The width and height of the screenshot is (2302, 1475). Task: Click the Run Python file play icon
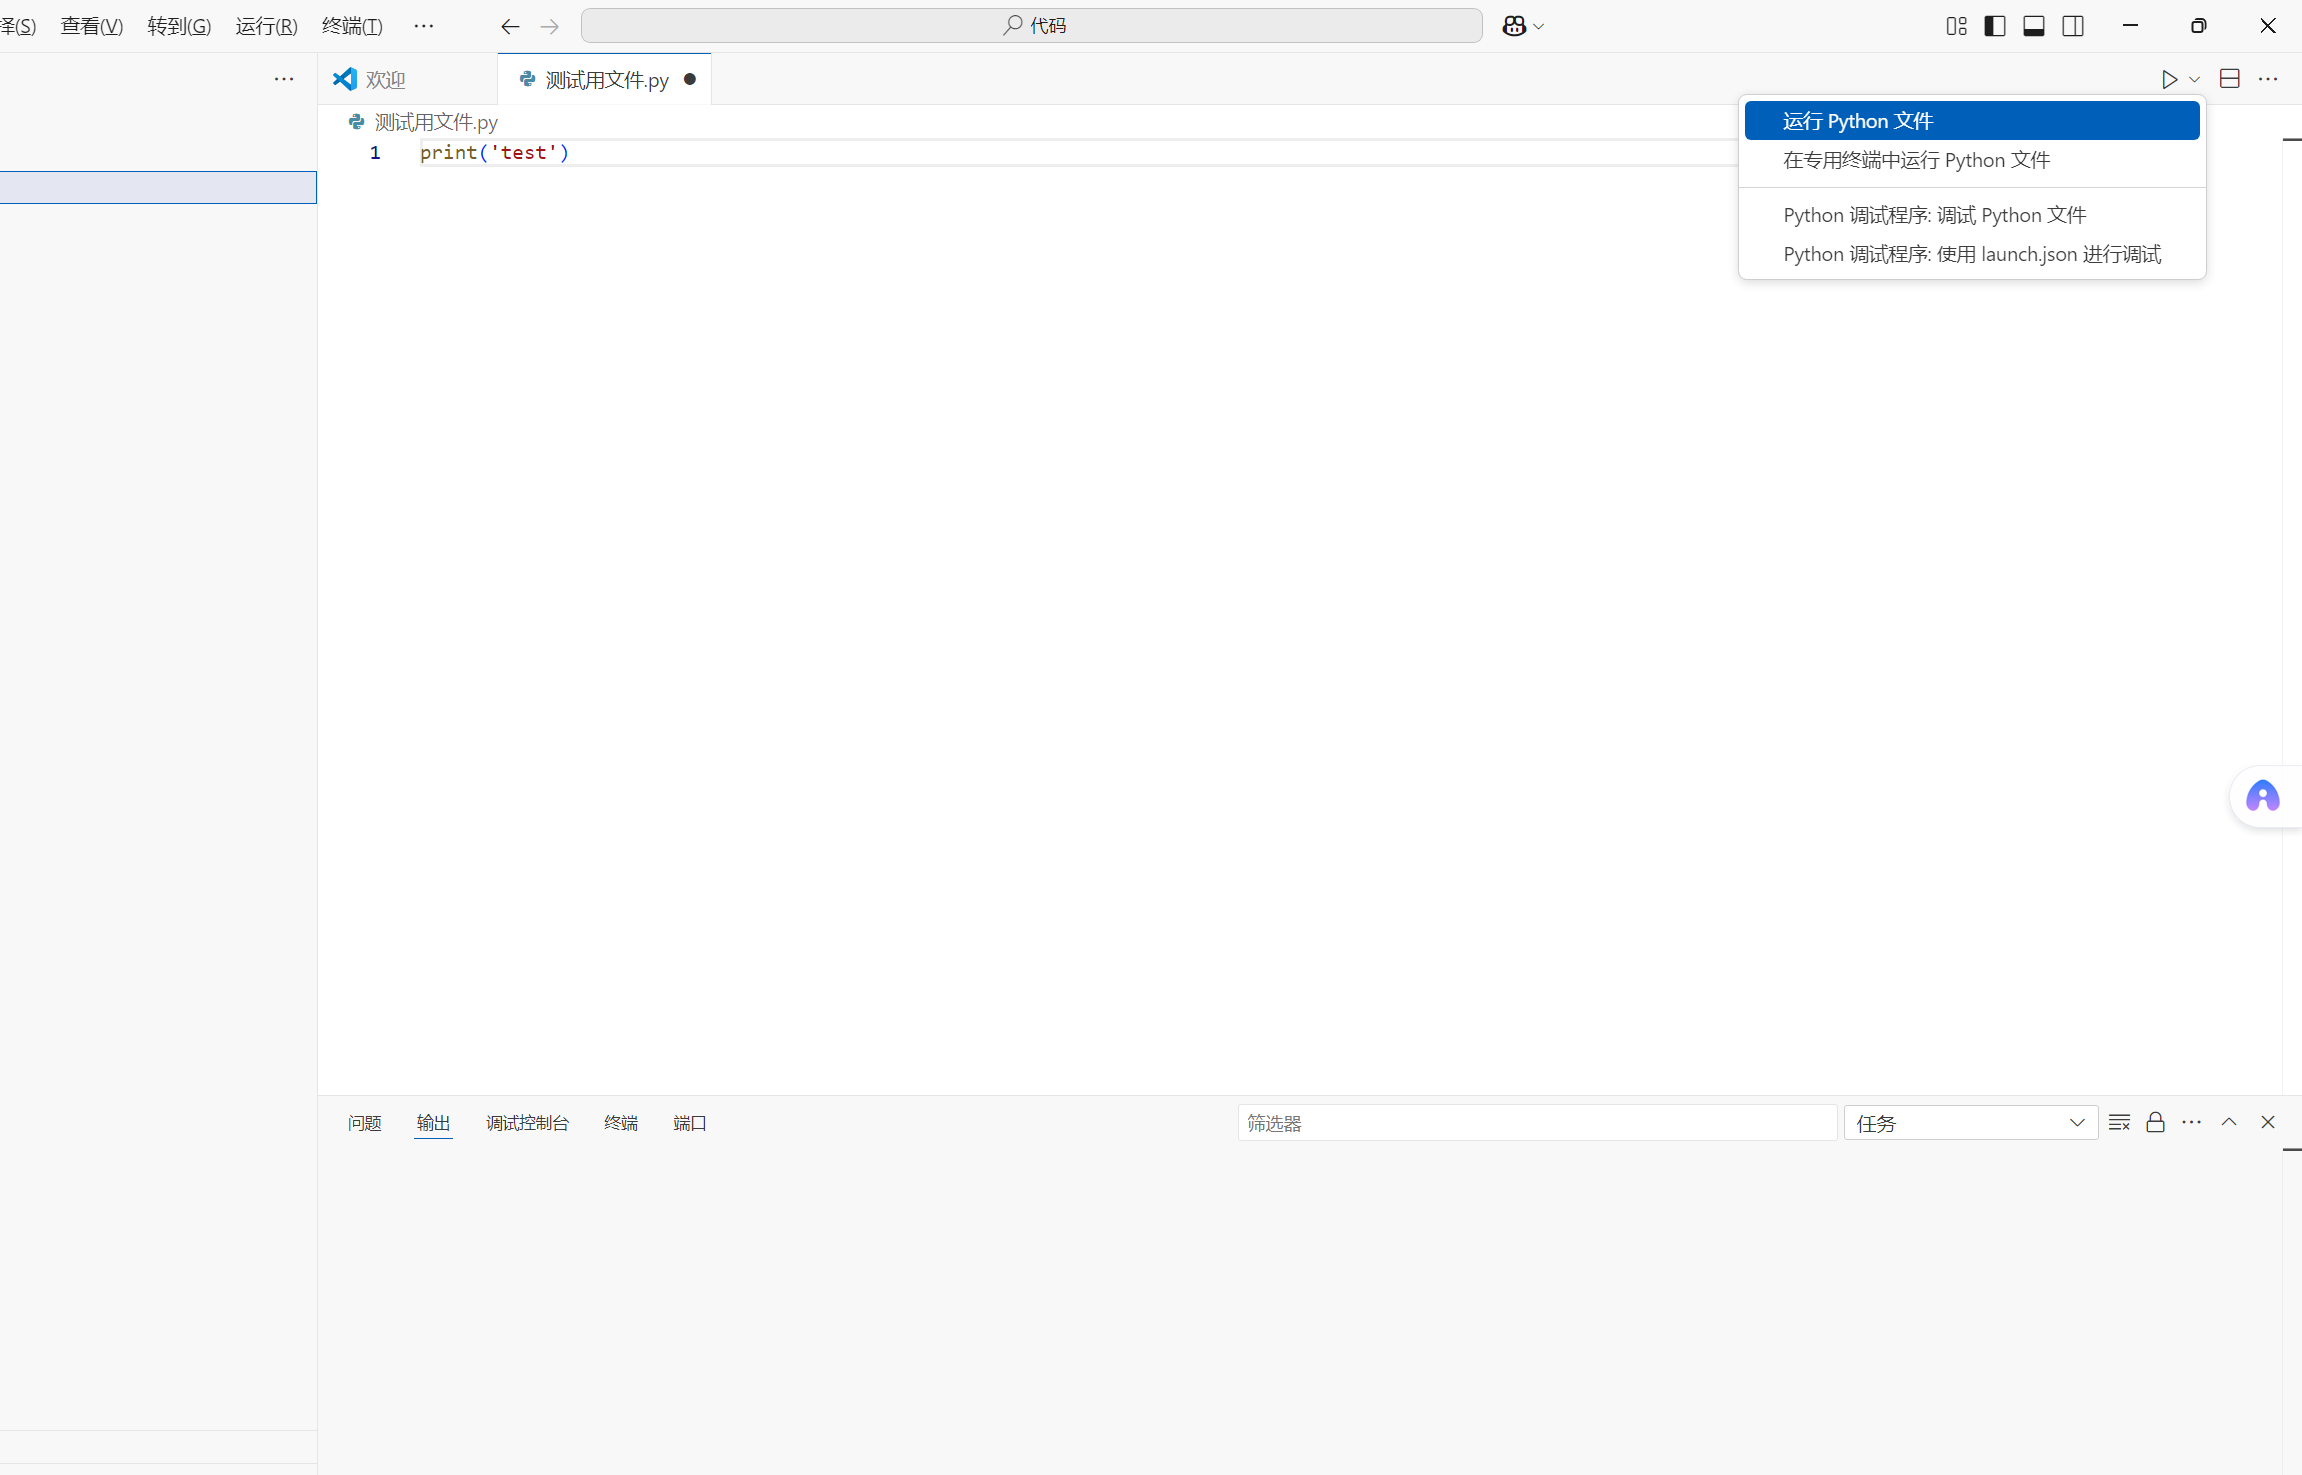tap(2168, 80)
